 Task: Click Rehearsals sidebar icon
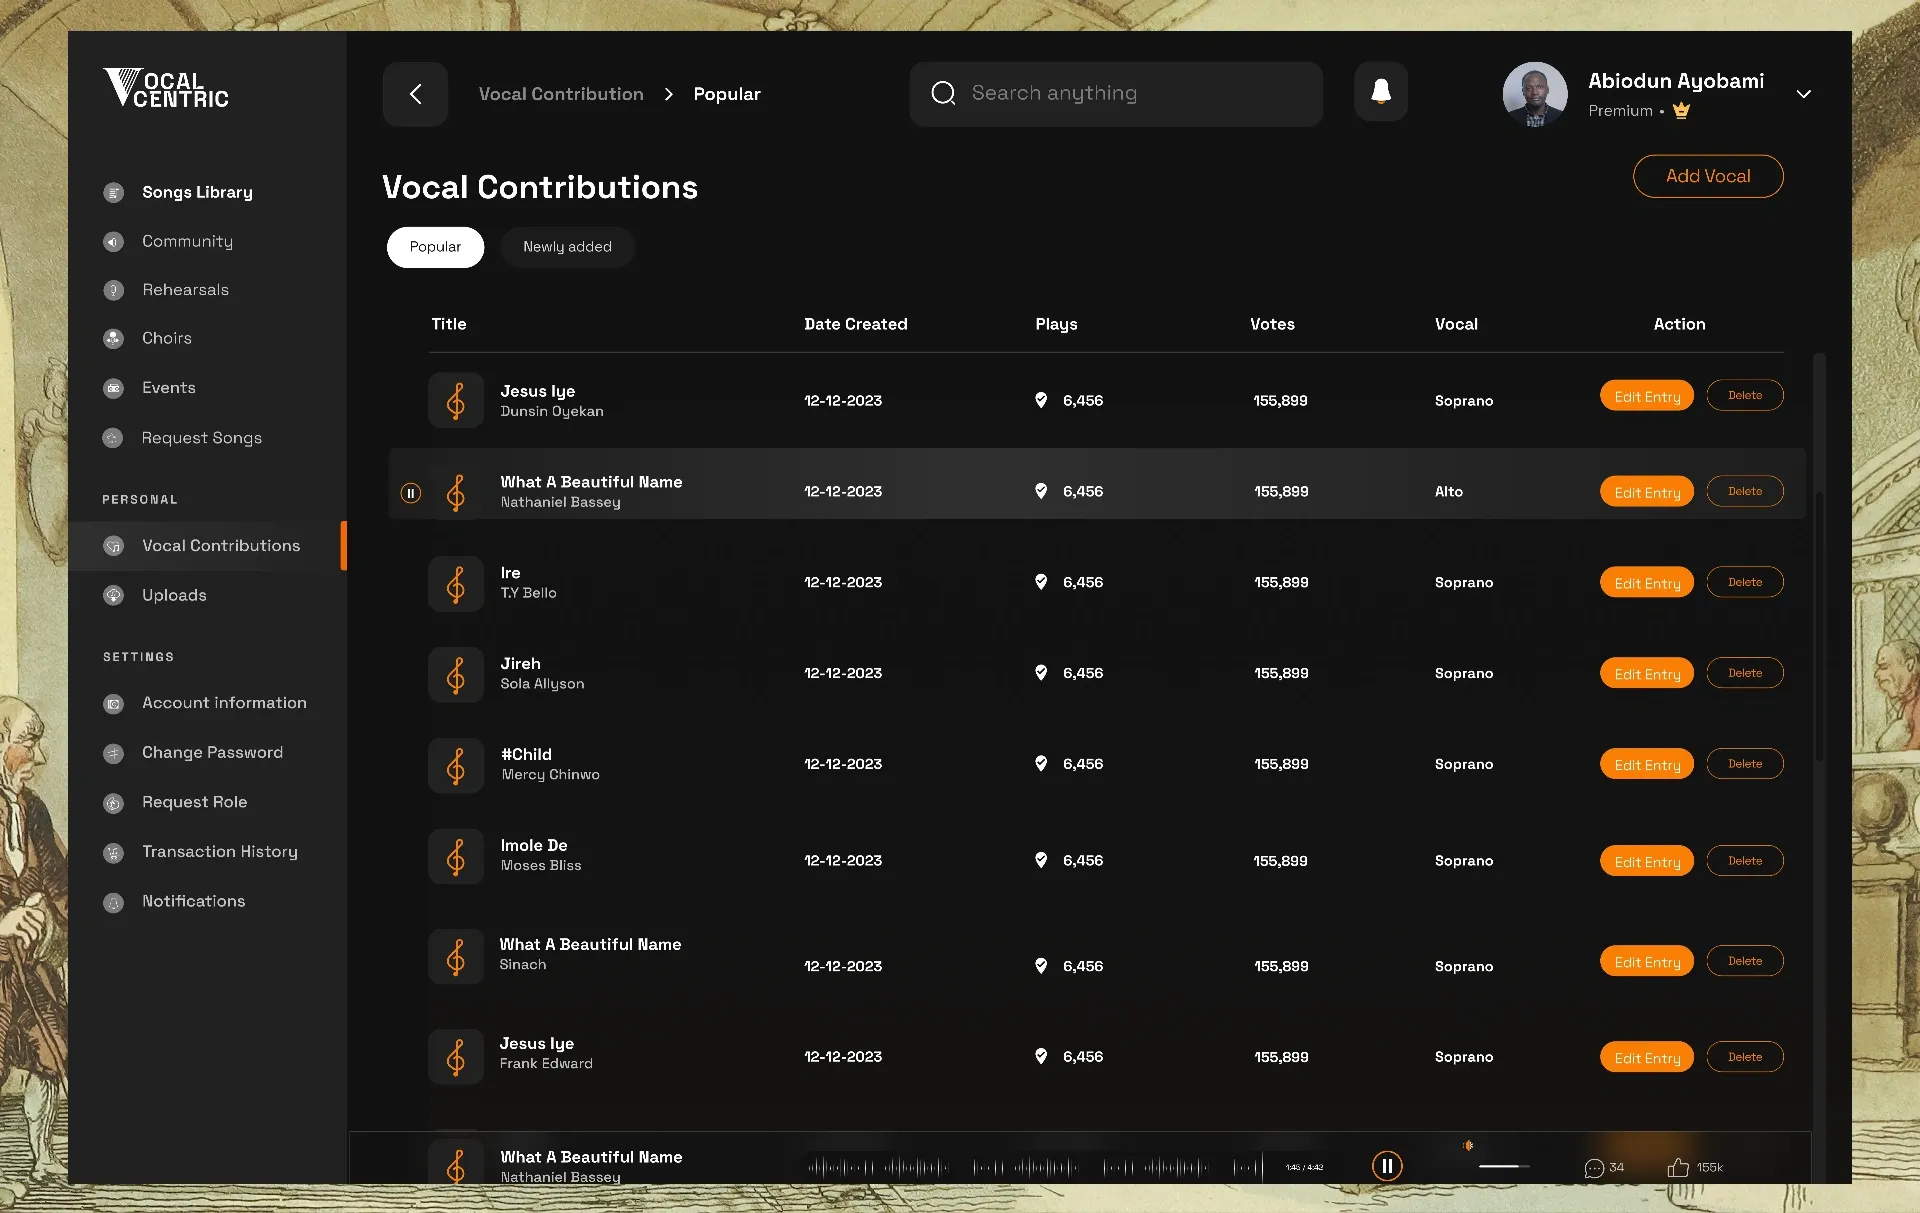pyautogui.click(x=114, y=290)
